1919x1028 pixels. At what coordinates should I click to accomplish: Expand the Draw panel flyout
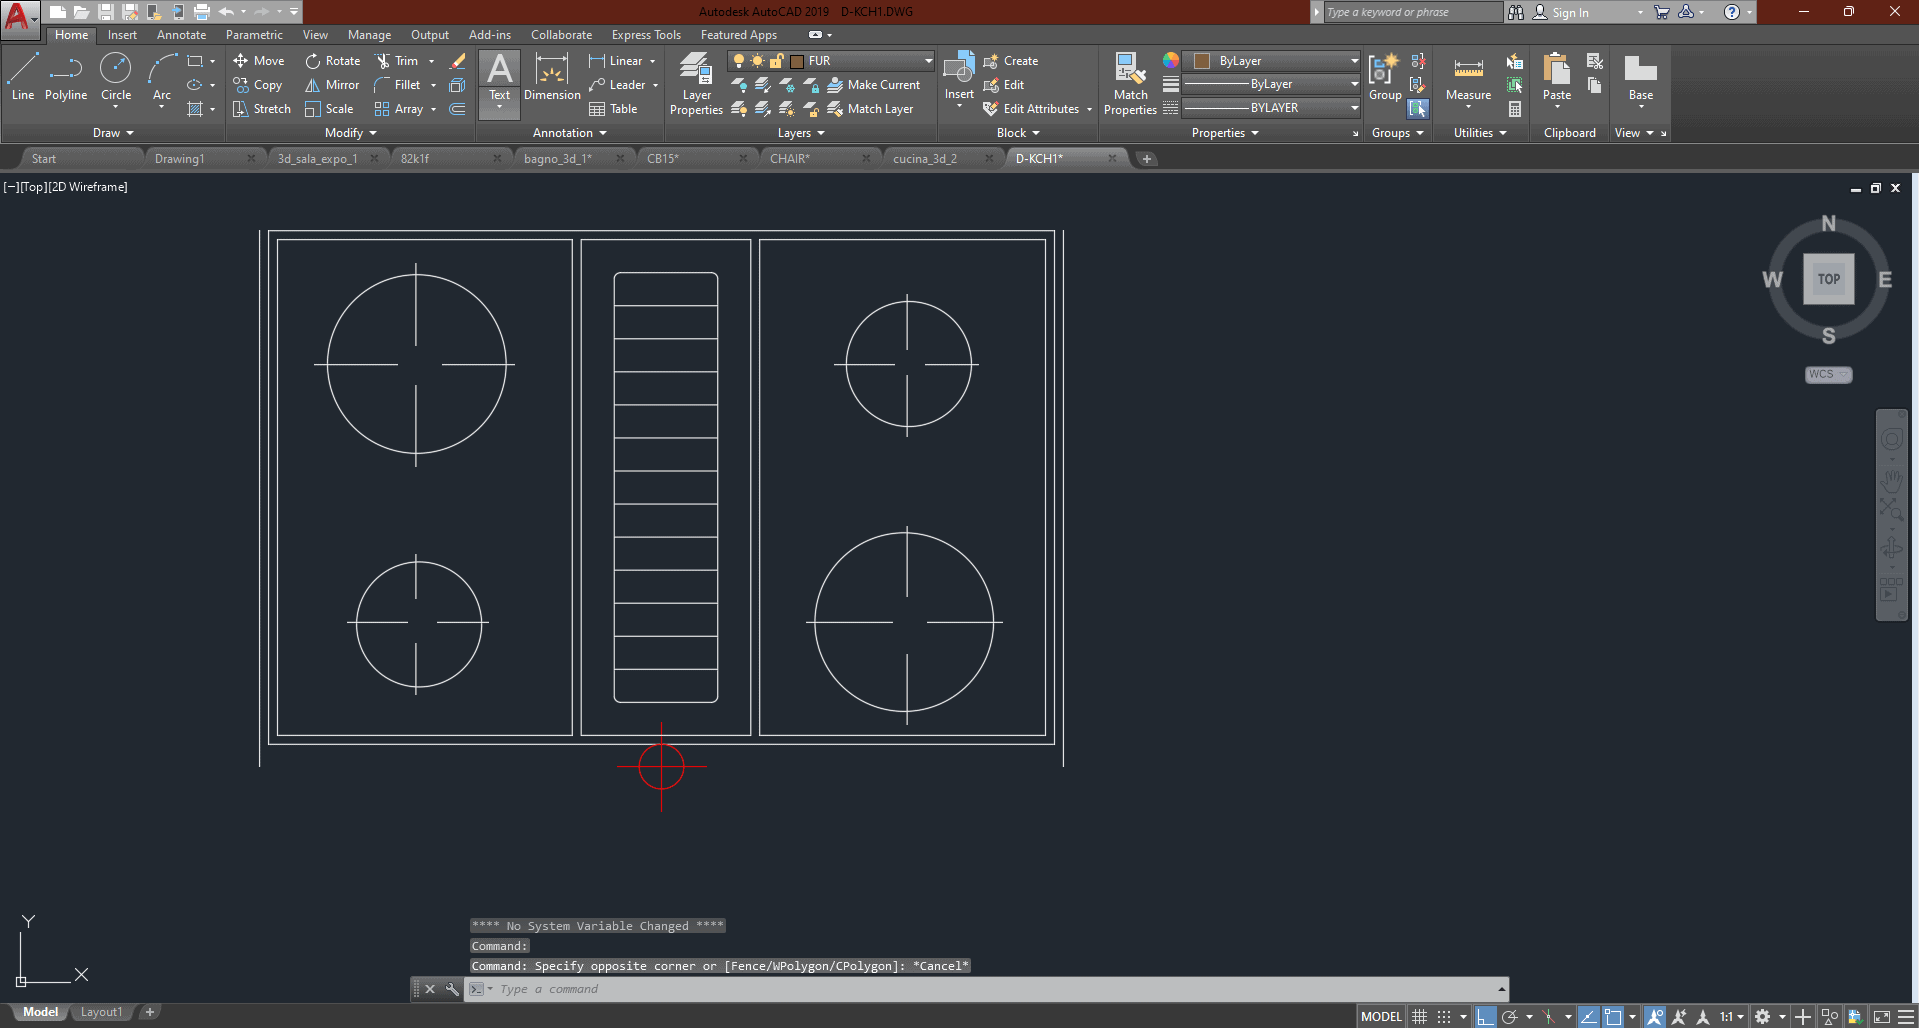point(113,133)
